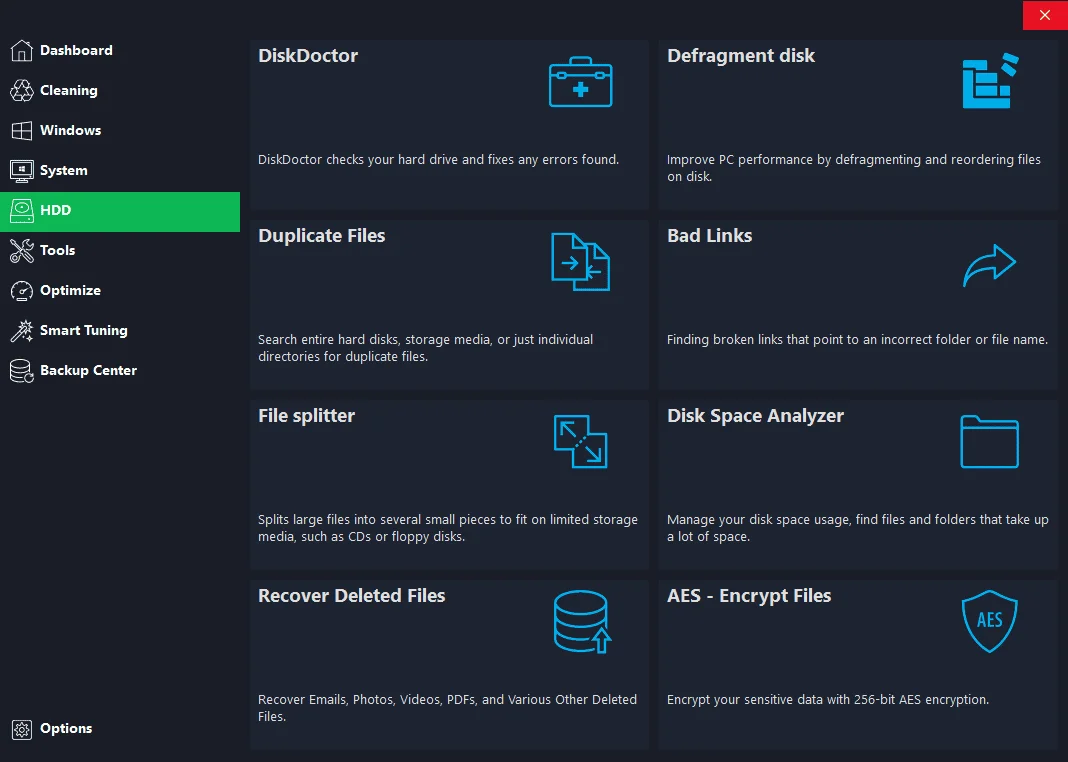
Task: Click the Duplicate Files documents icon
Action: pyautogui.click(x=580, y=262)
